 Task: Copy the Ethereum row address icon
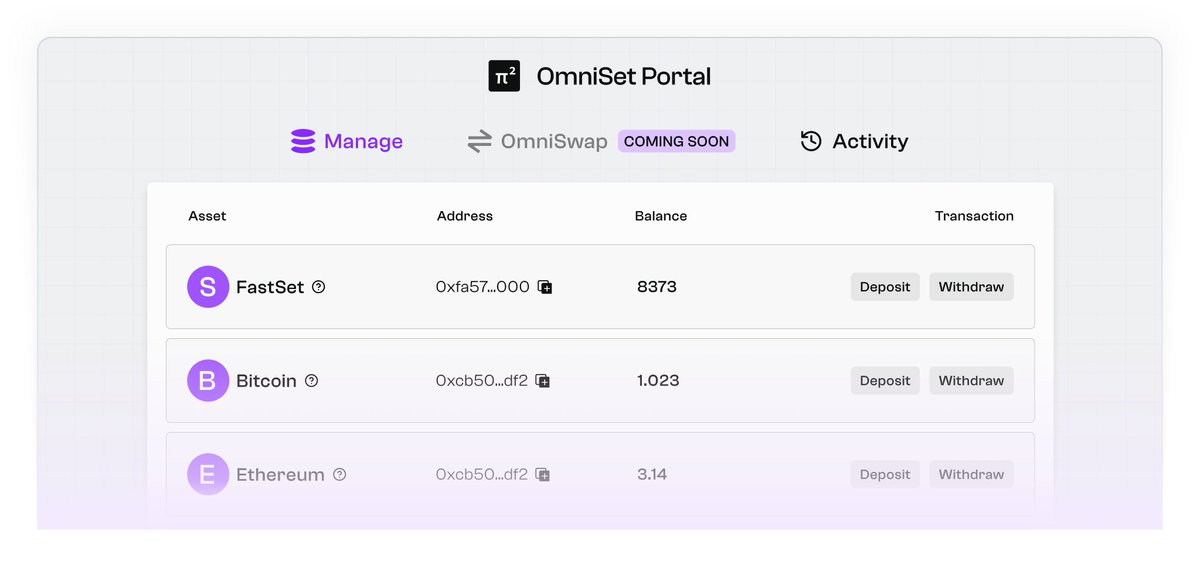tap(543, 475)
